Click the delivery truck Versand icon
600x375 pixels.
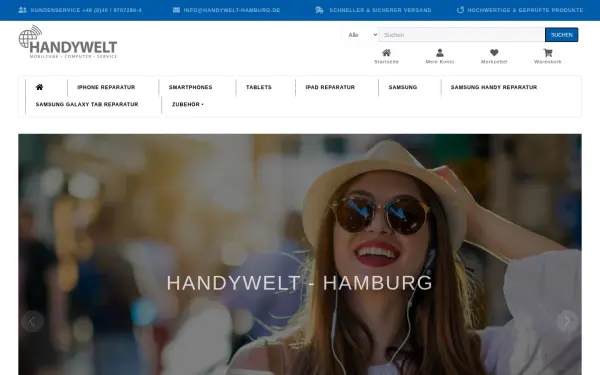coord(320,10)
